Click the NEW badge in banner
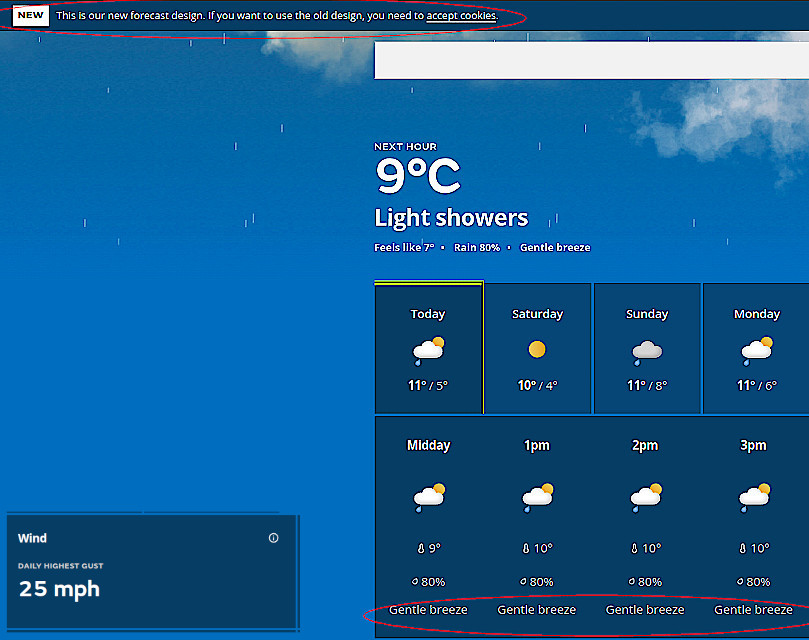Image resolution: width=809 pixels, height=640 pixels. tap(30, 15)
